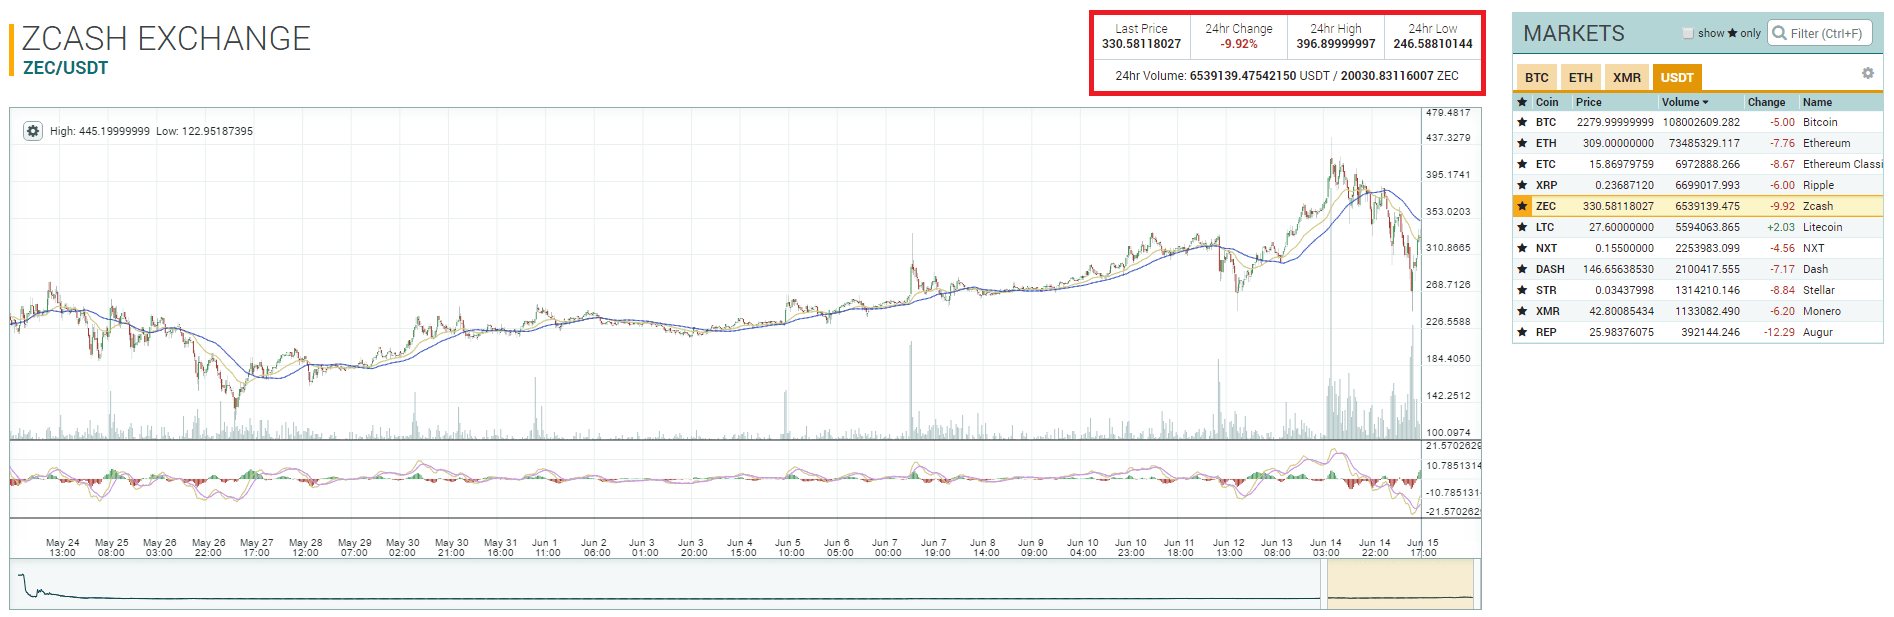
Task: Sort the markets by Name header
Action: [1817, 102]
